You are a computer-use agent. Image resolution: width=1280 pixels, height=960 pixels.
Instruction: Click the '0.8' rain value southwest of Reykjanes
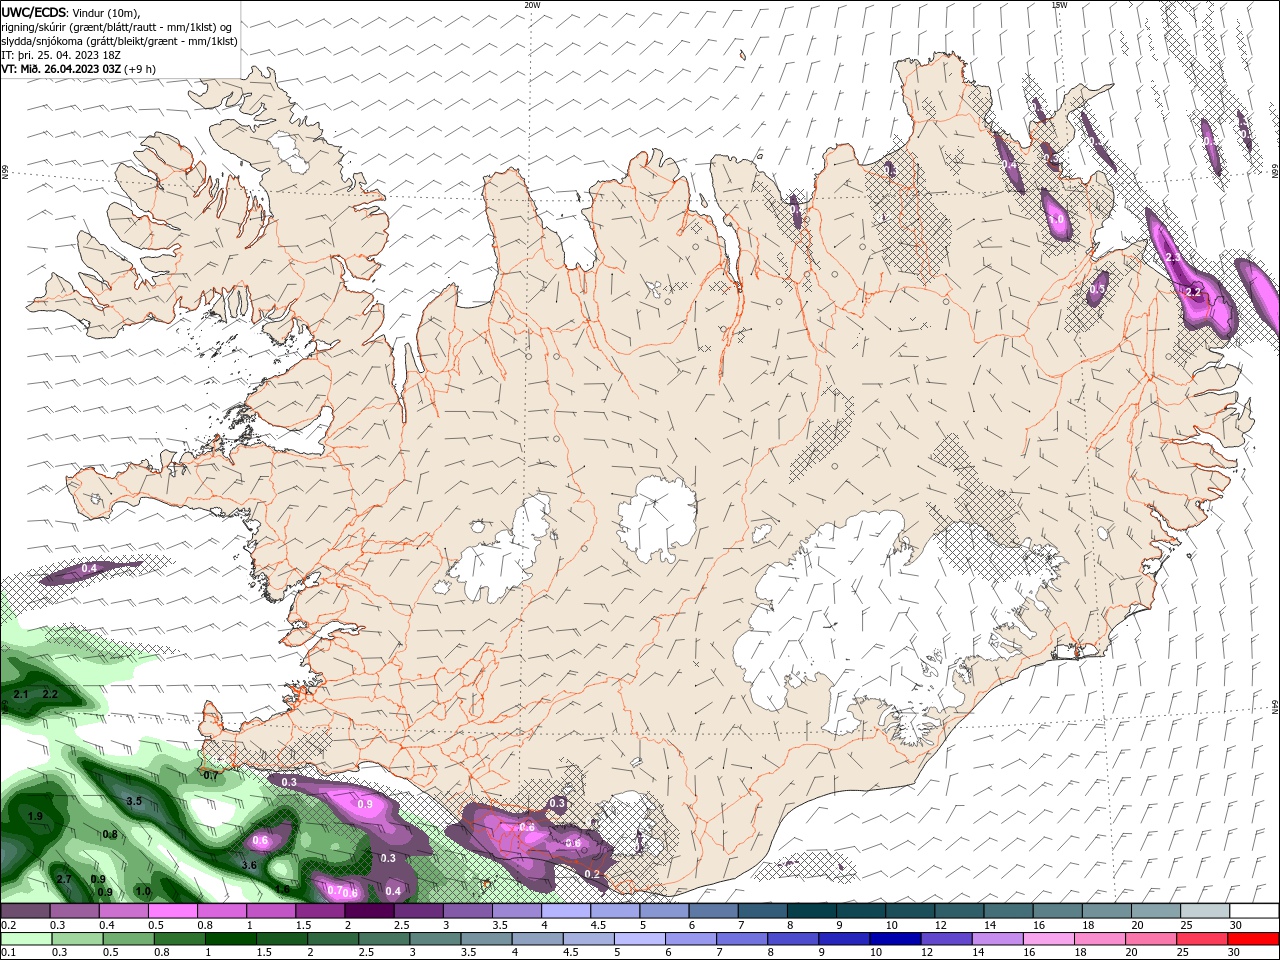(110, 834)
